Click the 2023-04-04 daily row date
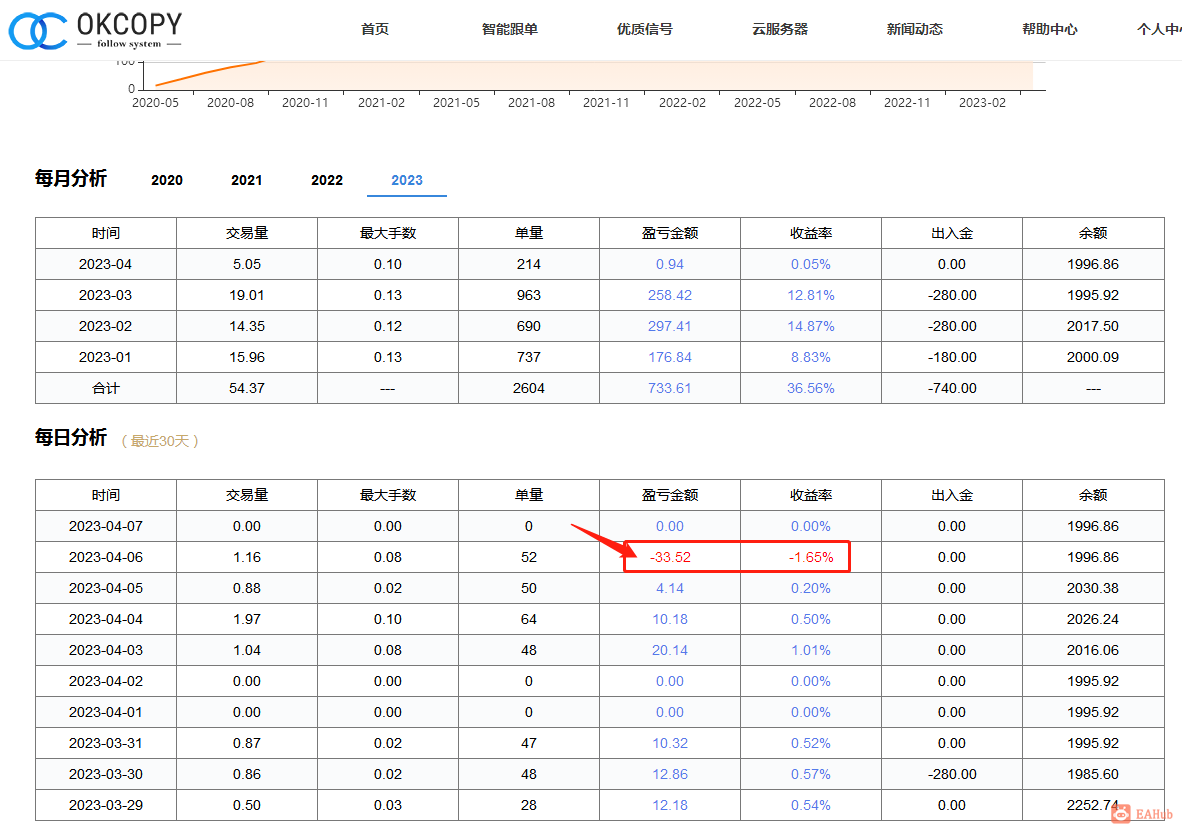Viewport: 1182px width, 829px height. (x=106, y=619)
